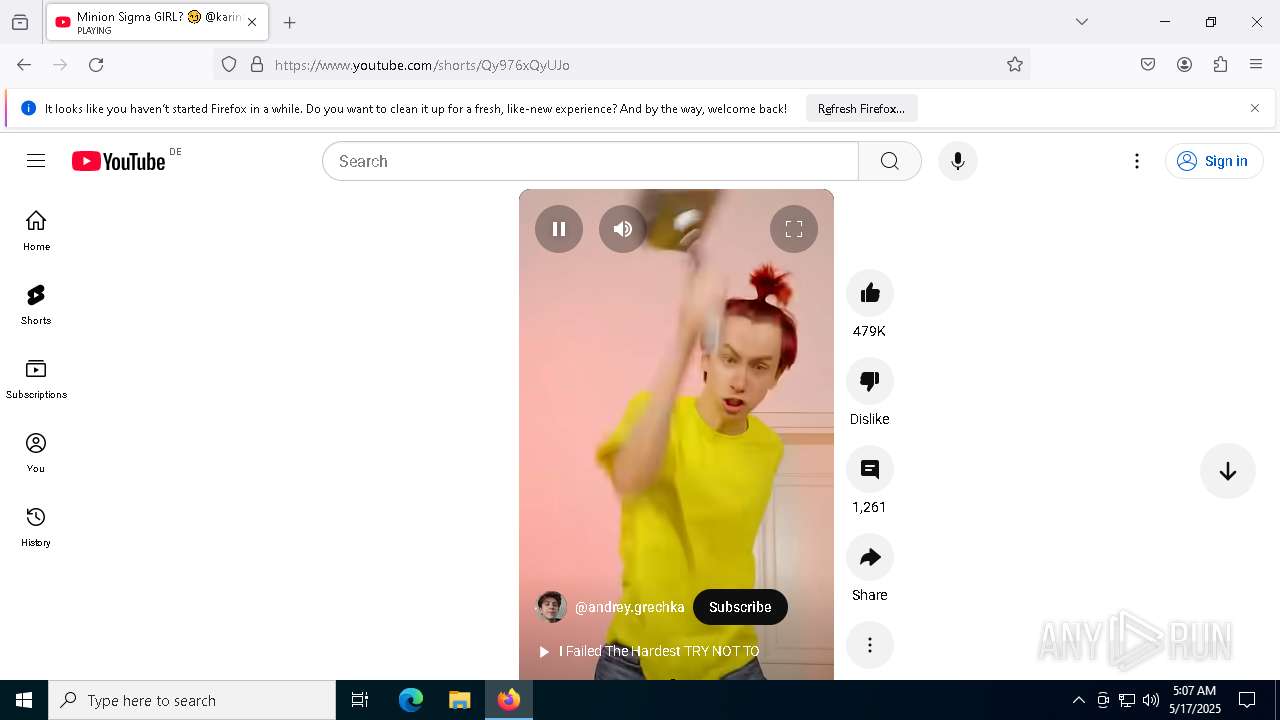This screenshot has width=1280, height=720.
Task: Enter fullscreen on the Short
Action: pos(794,229)
